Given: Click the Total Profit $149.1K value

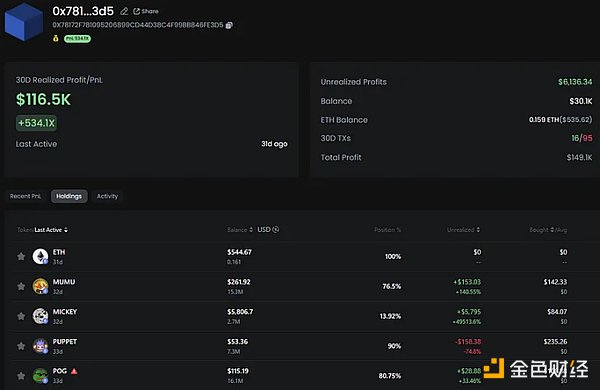Looking at the screenshot, I should [x=579, y=157].
